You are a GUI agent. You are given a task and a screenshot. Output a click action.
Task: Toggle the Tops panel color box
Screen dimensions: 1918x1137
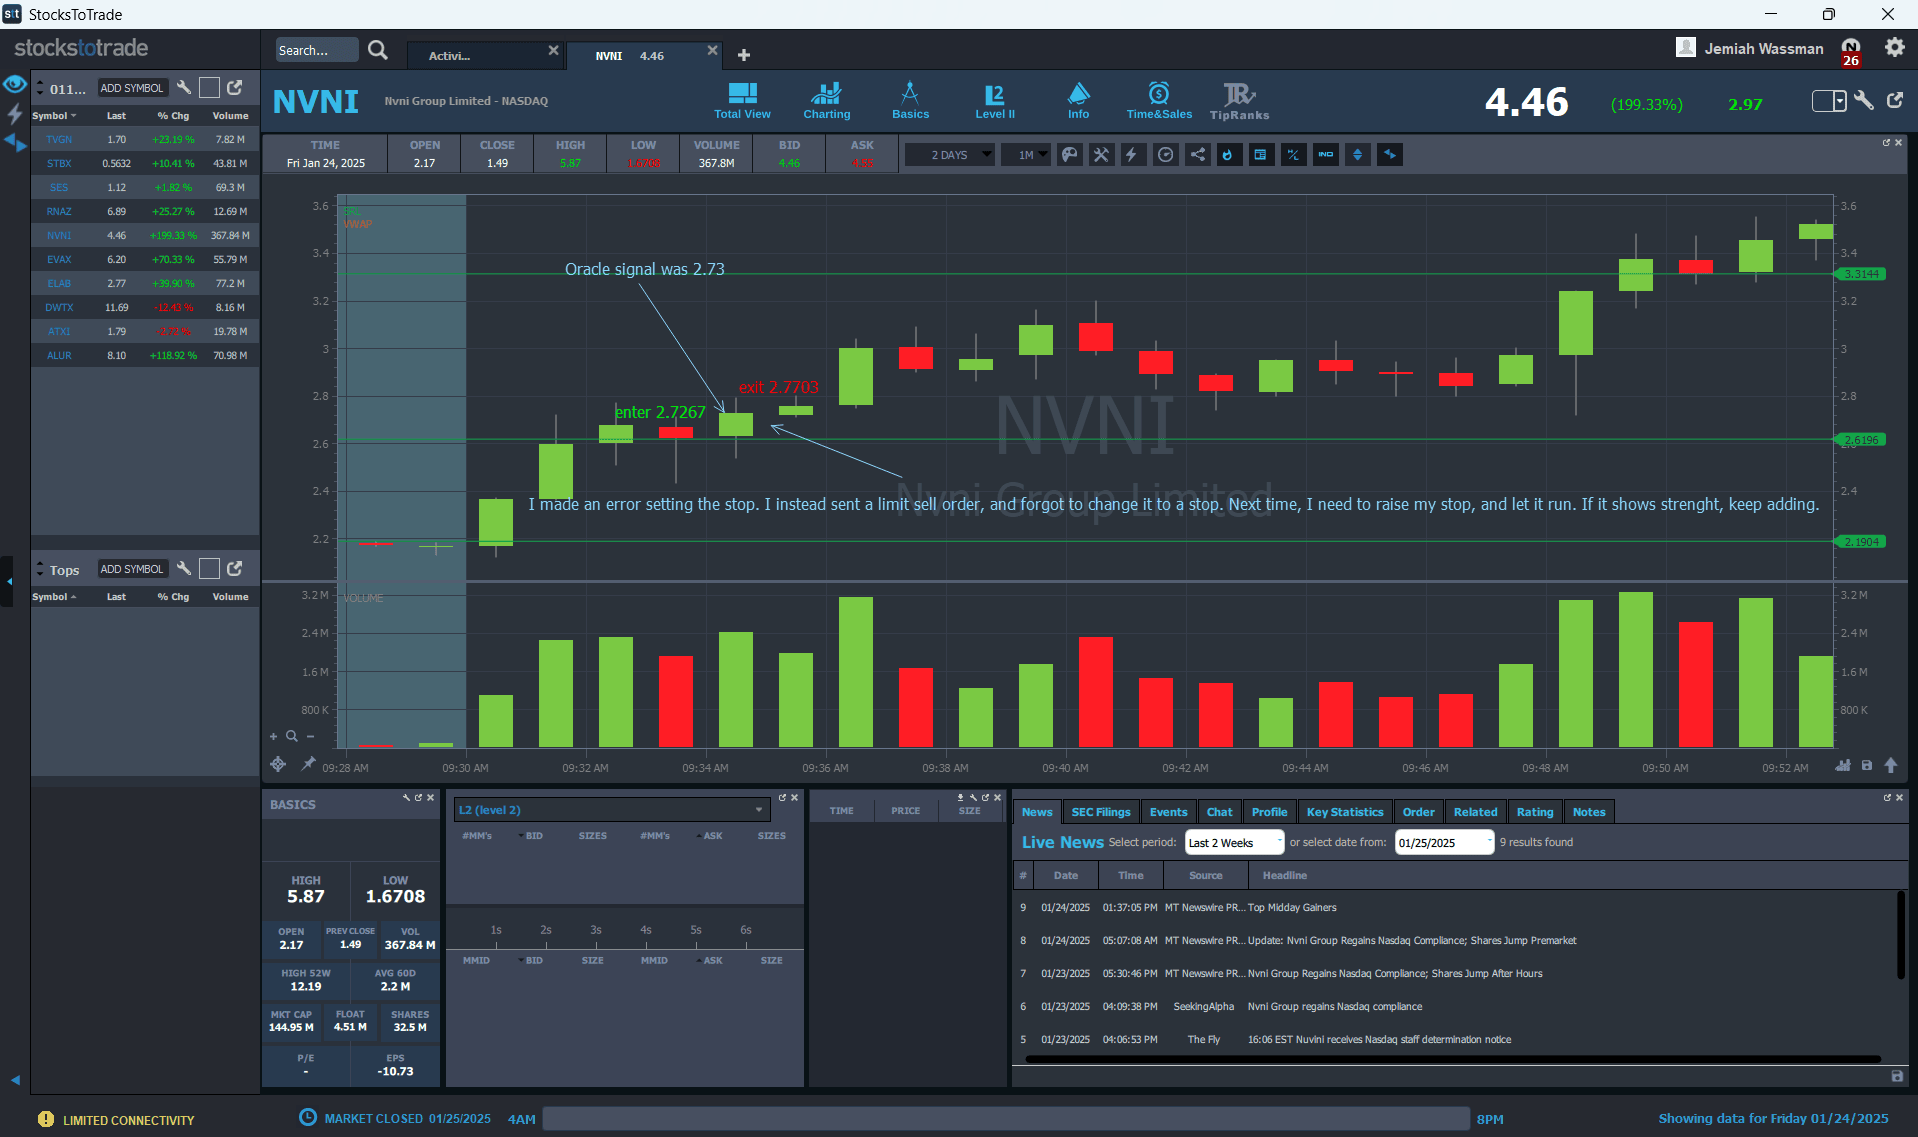click(x=209, y=569)
